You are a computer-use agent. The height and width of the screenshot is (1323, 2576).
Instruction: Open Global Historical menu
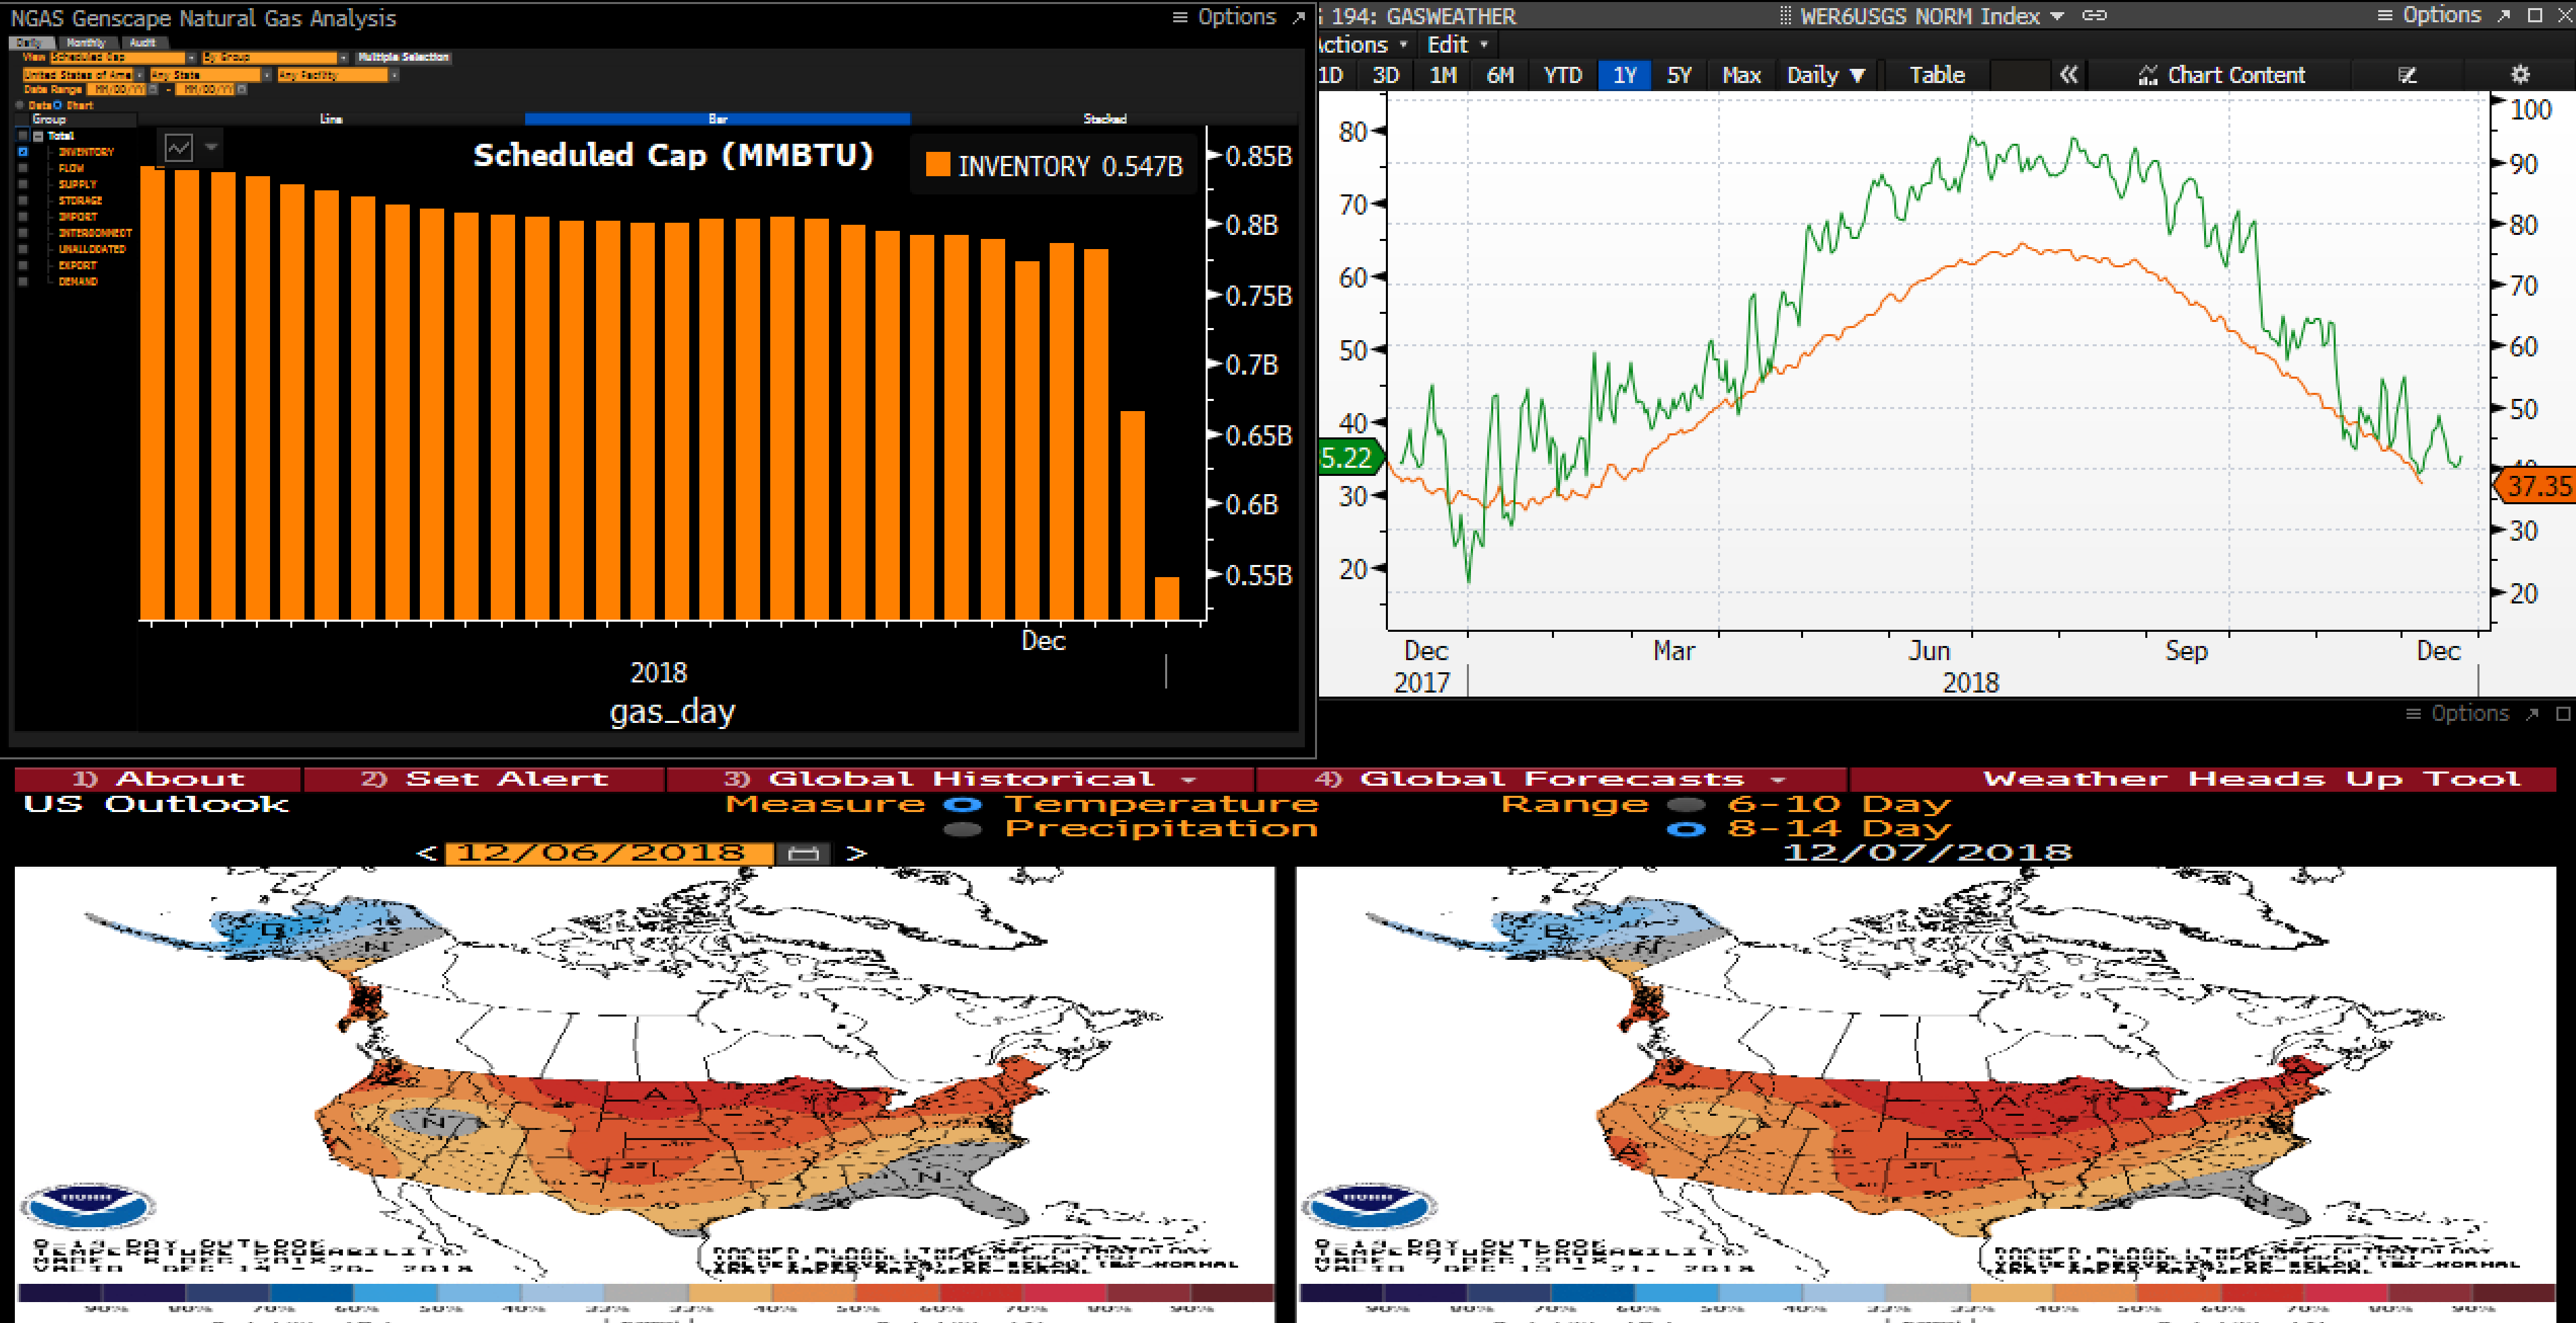(x=960, y=779)
